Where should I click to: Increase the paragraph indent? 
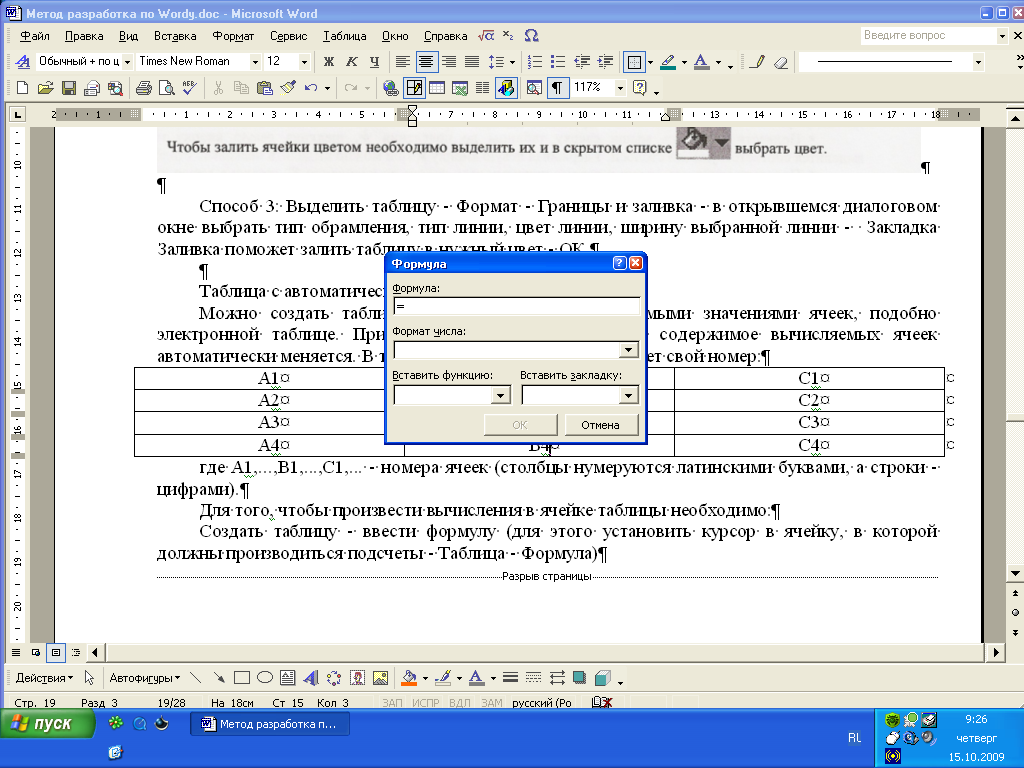[x=605, y=62]
